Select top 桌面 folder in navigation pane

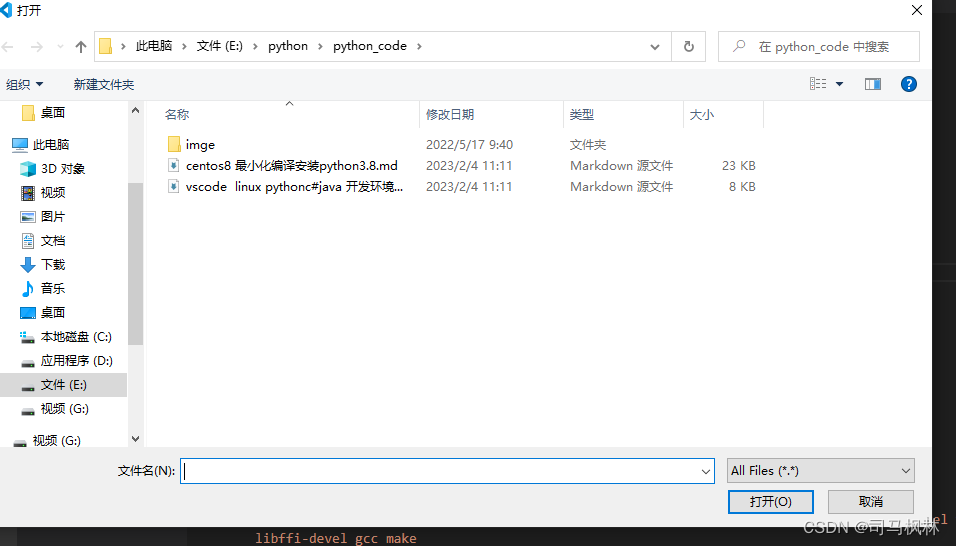tap(52, 113)
